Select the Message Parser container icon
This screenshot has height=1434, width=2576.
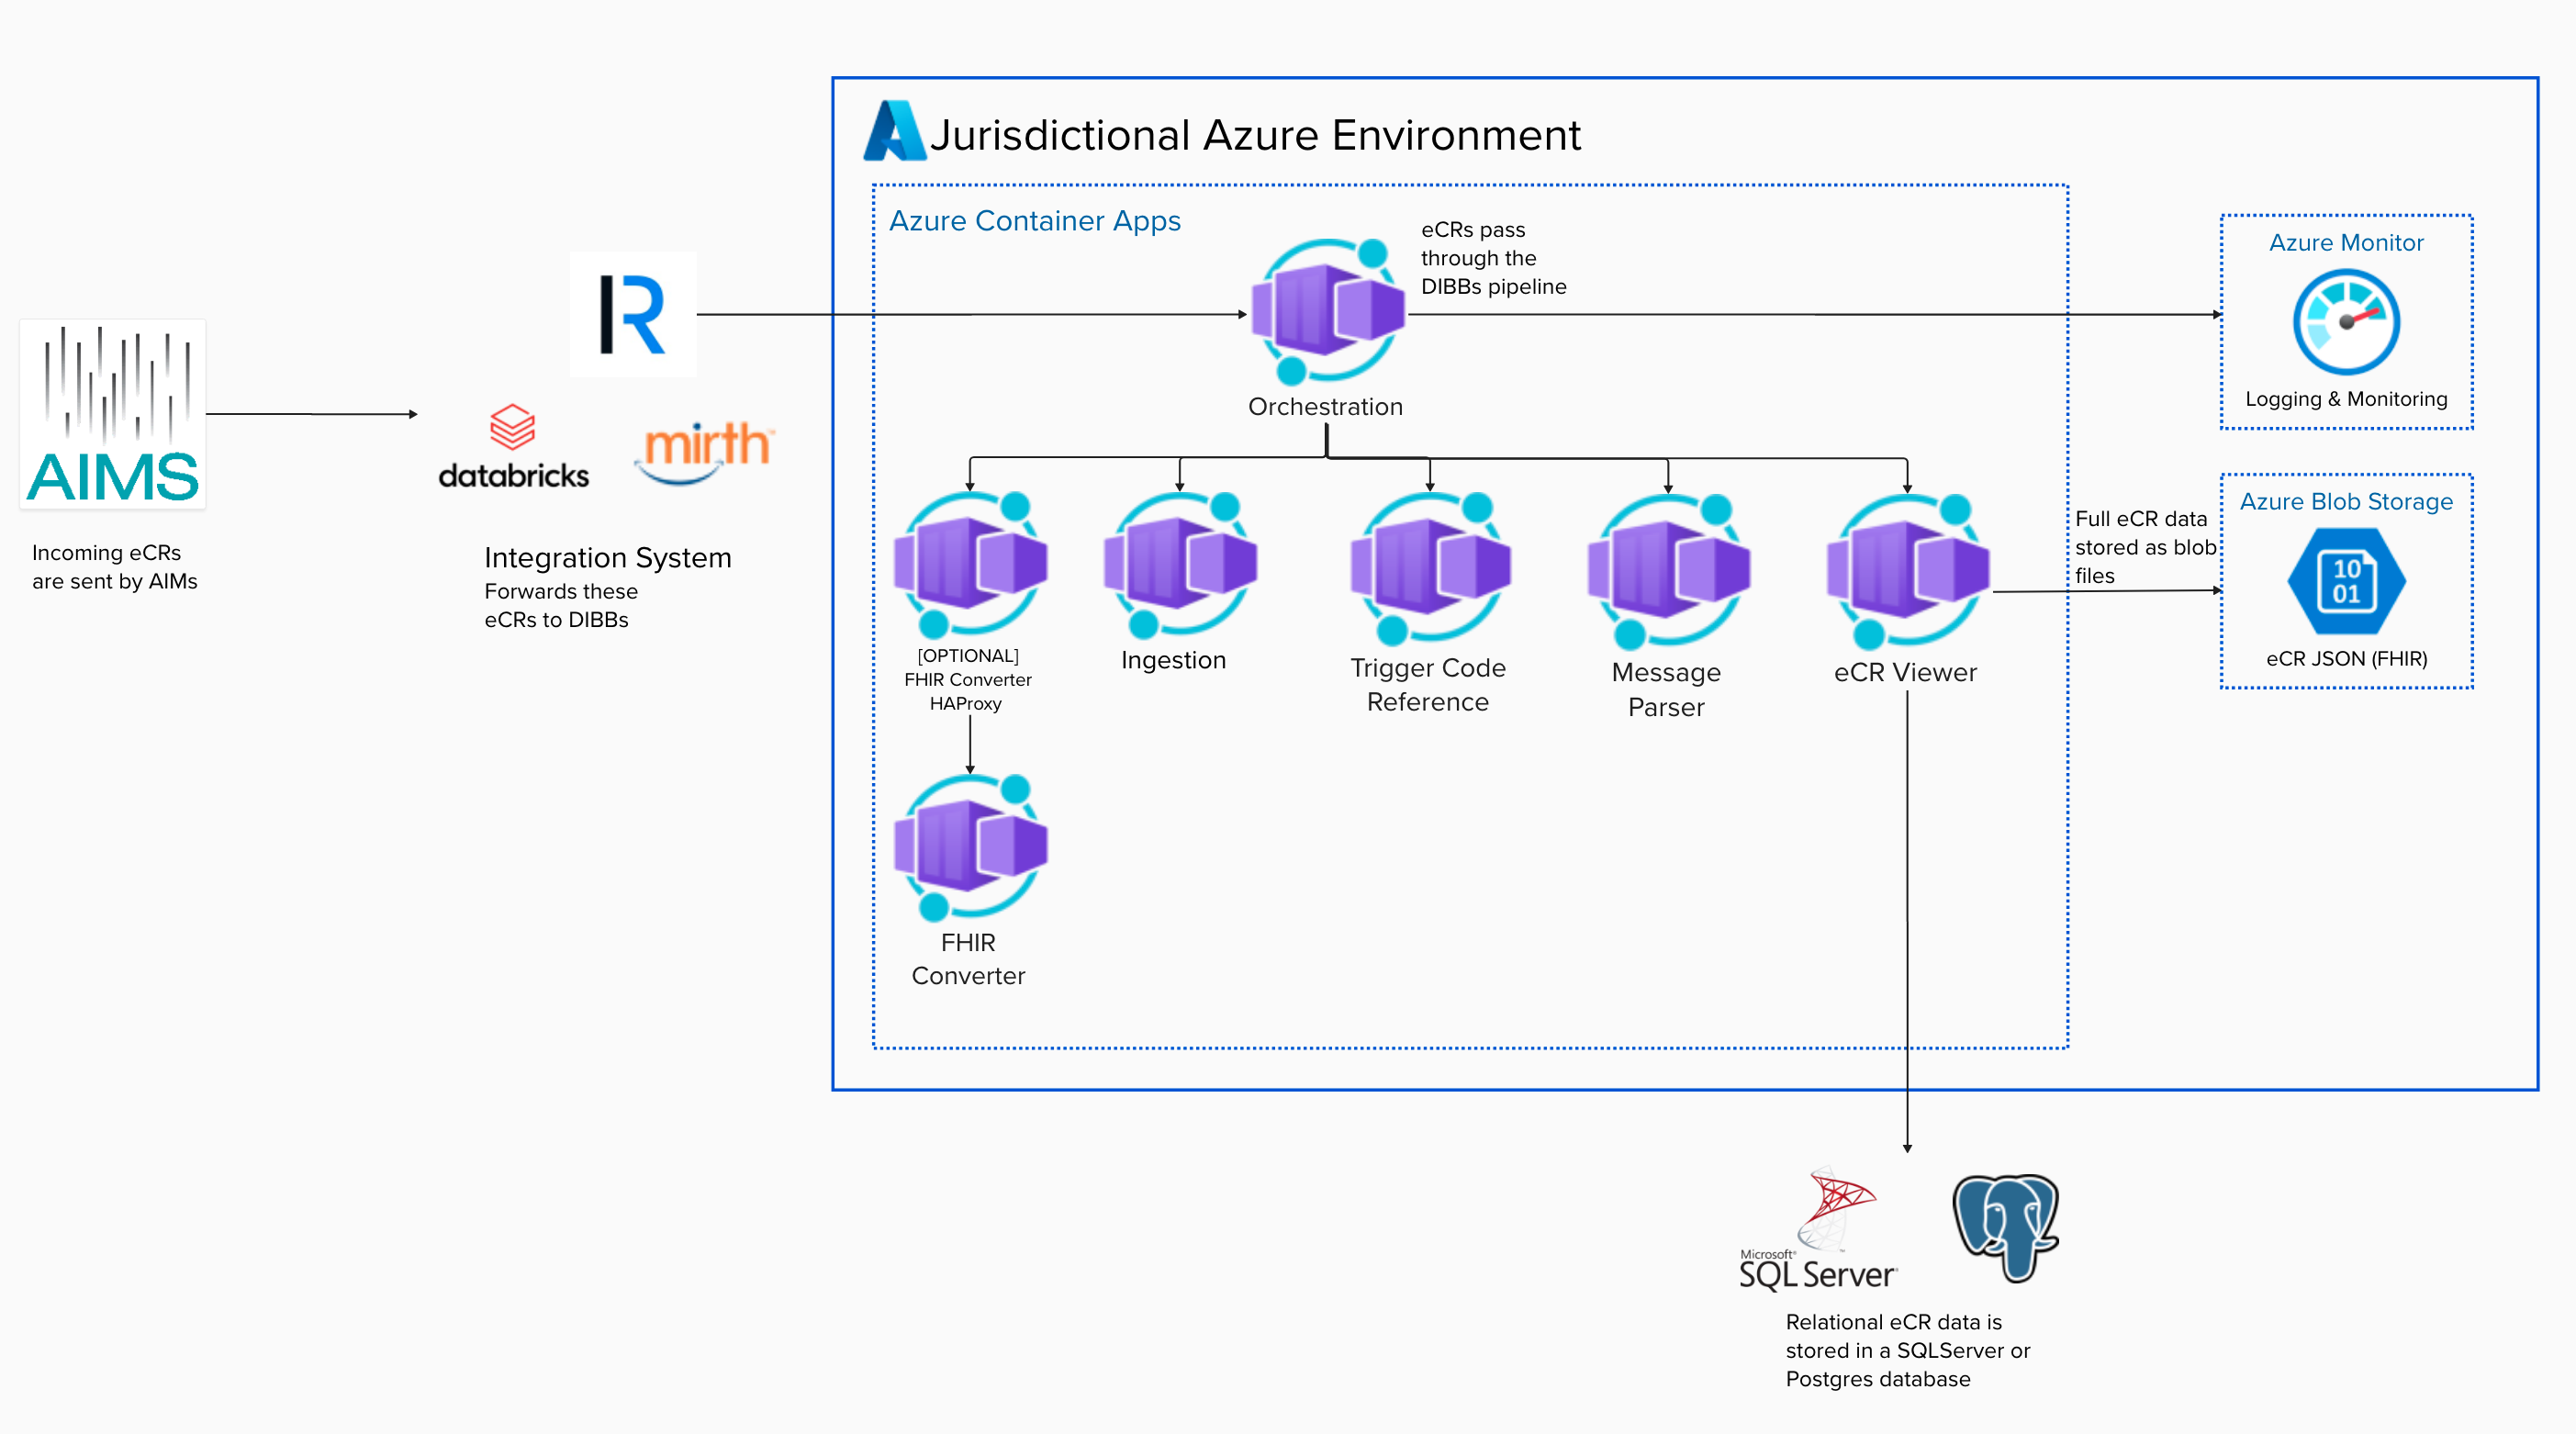(x=1668, y=571)
